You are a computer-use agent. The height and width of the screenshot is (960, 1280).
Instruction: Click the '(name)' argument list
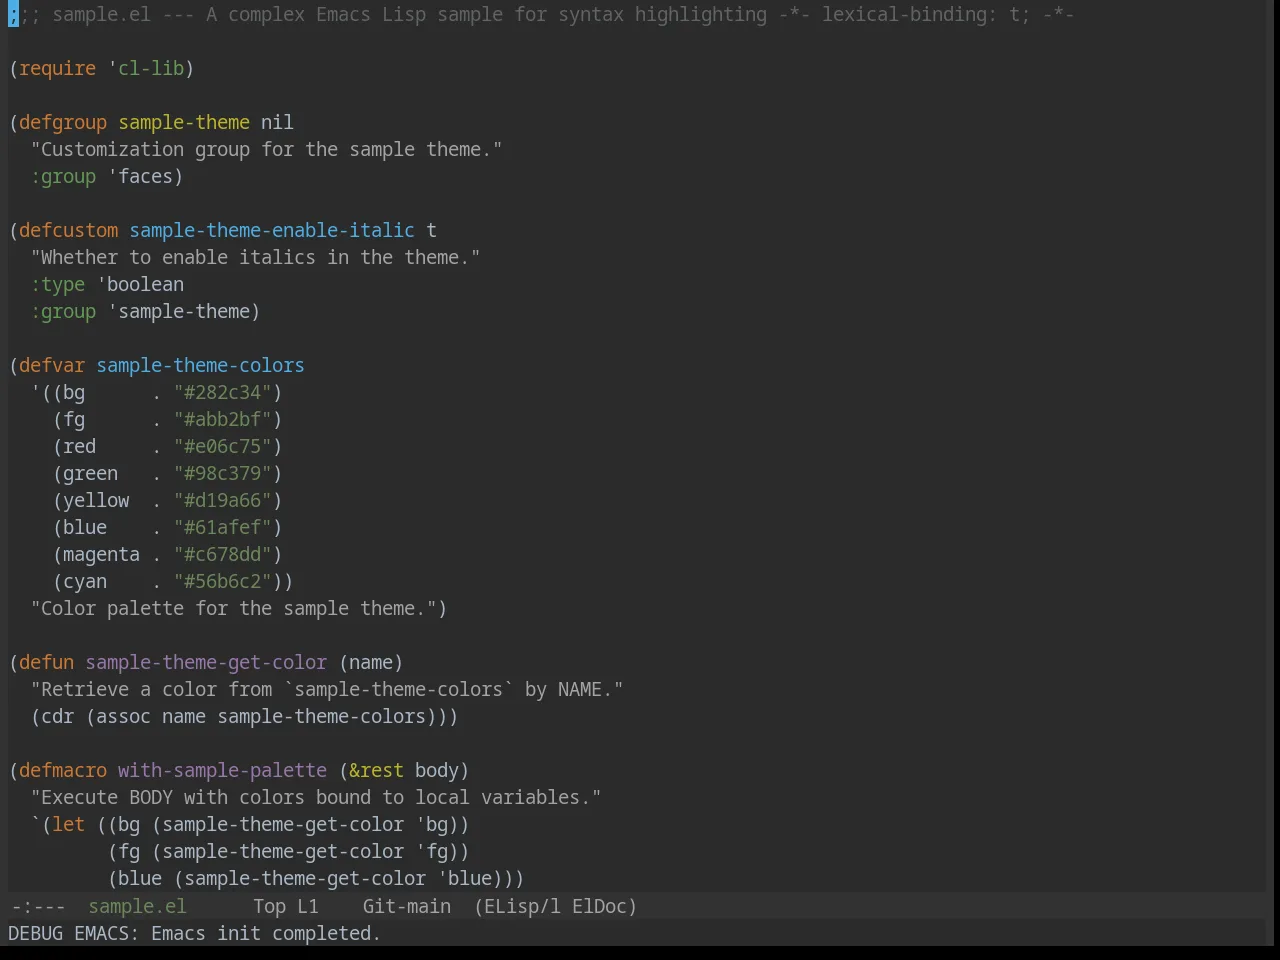371,662
